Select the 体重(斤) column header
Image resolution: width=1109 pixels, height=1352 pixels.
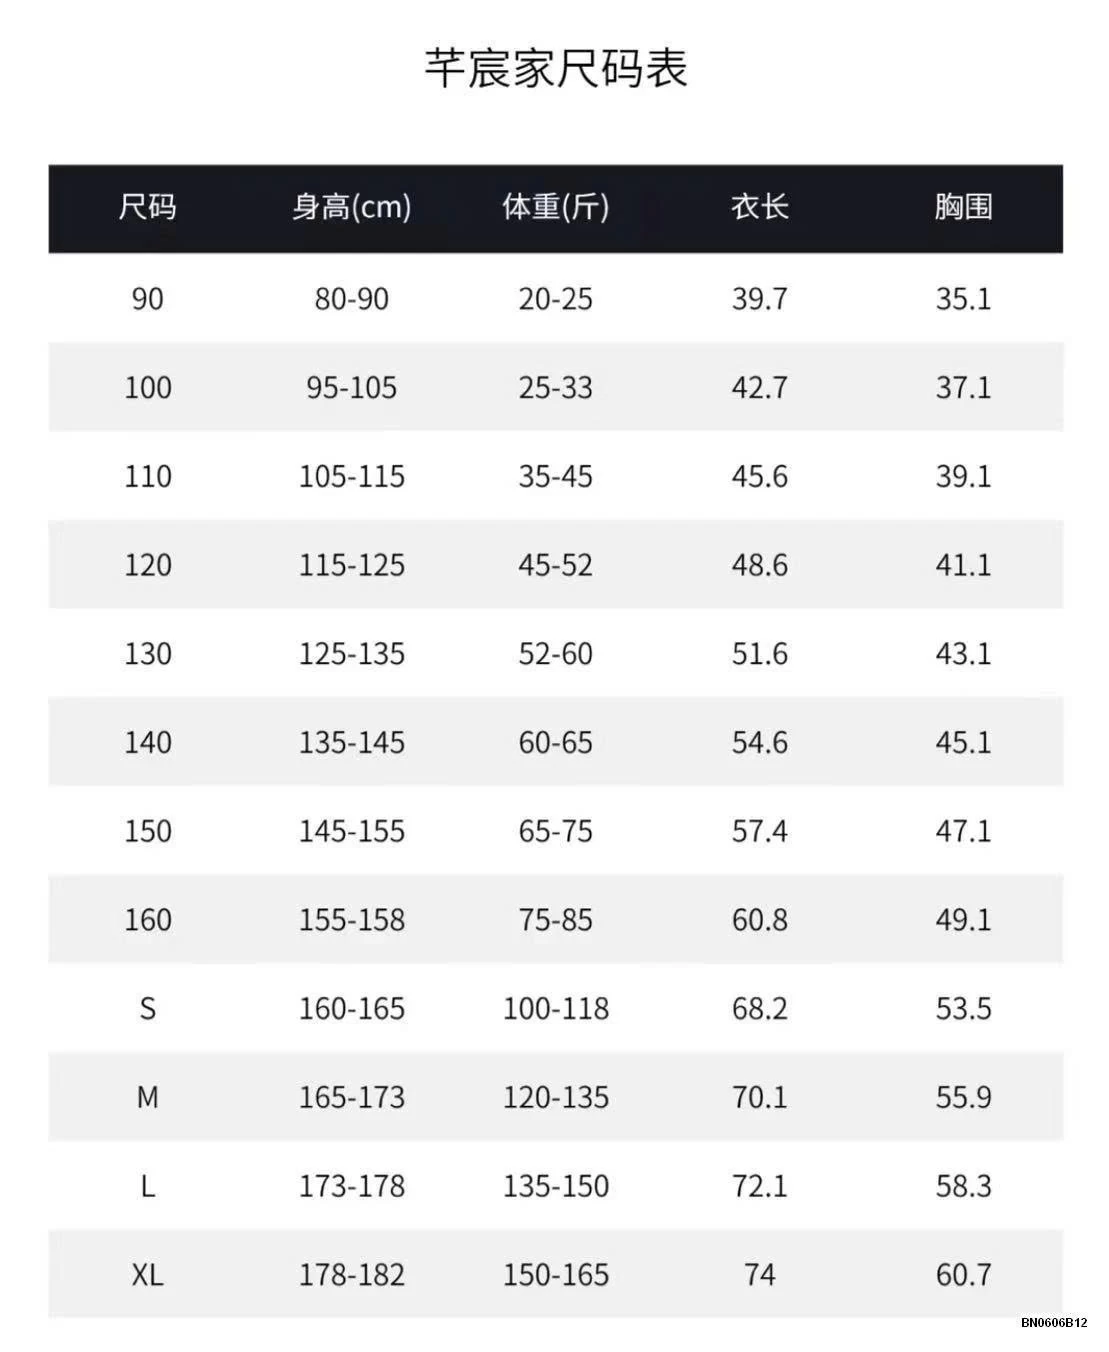(x=555, y=207)
